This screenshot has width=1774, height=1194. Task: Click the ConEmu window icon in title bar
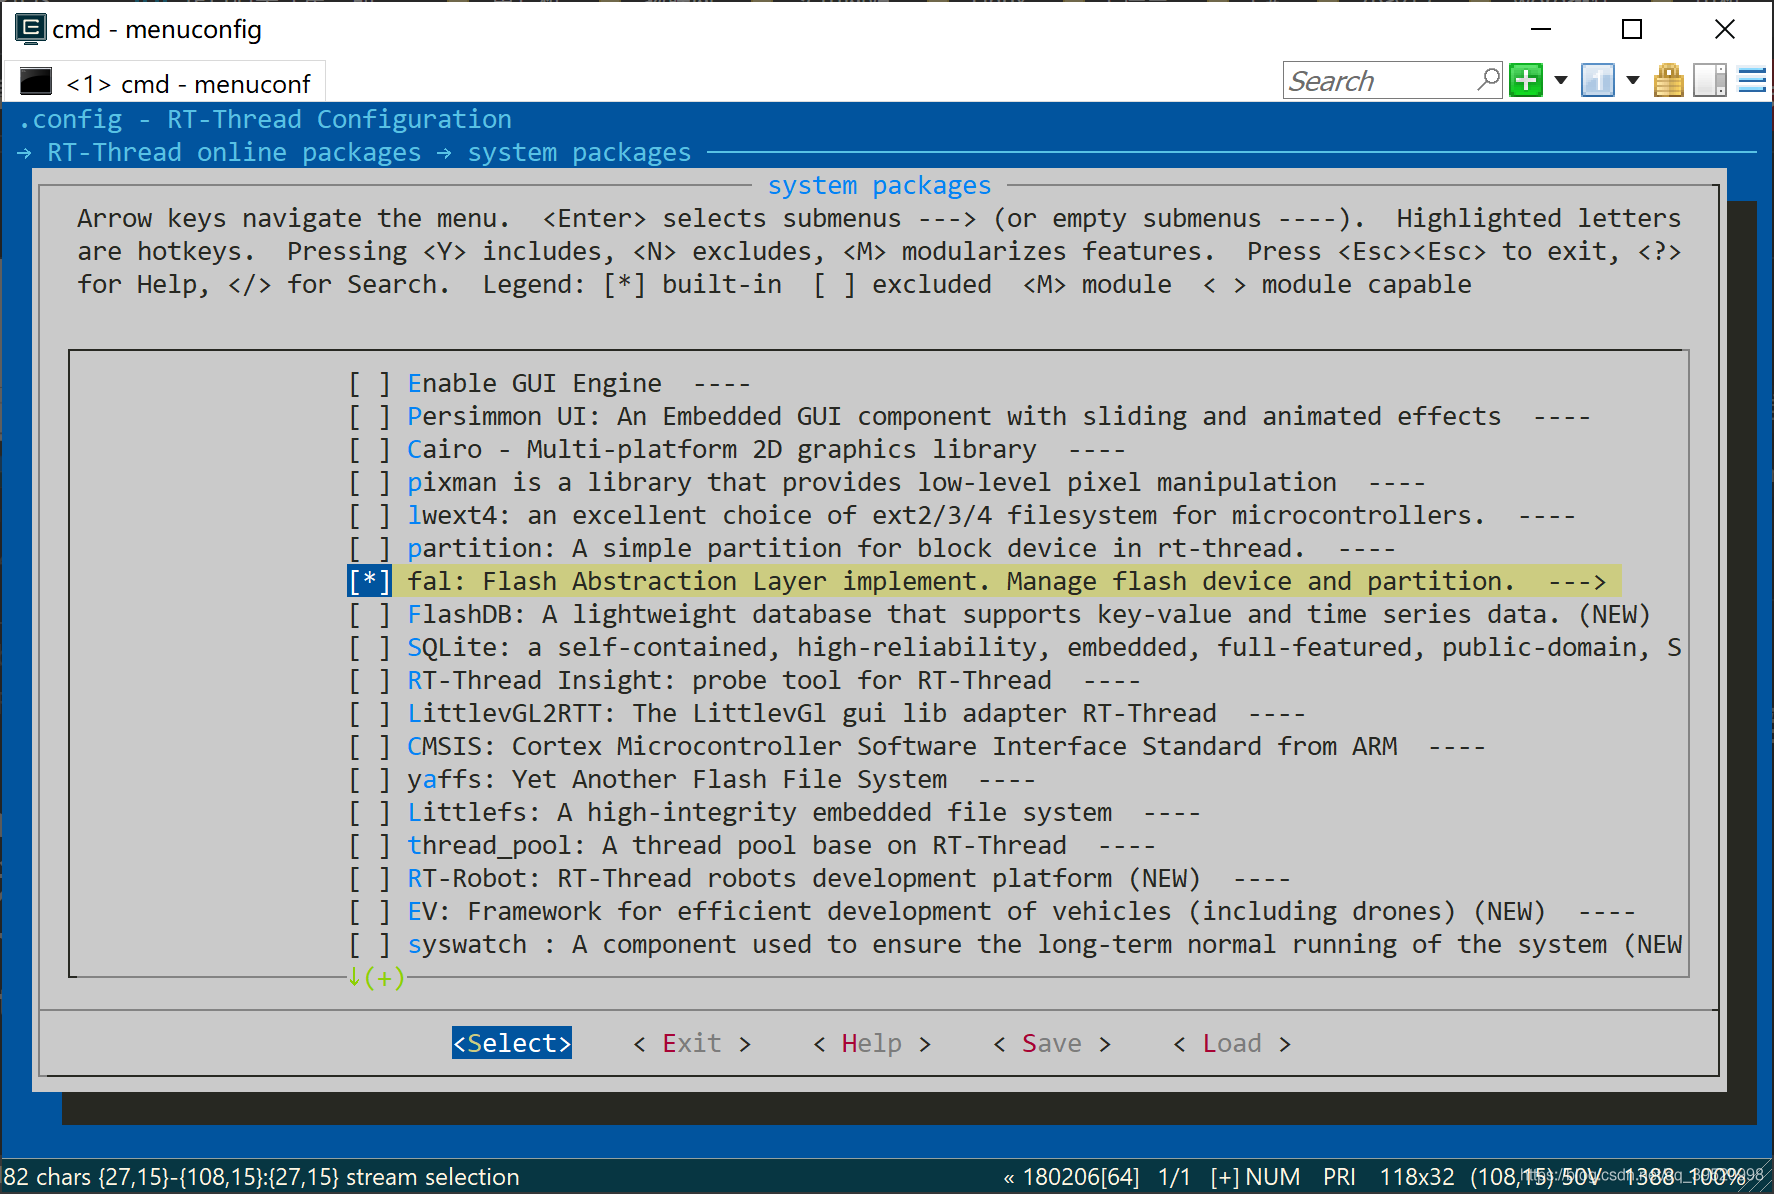30,28
